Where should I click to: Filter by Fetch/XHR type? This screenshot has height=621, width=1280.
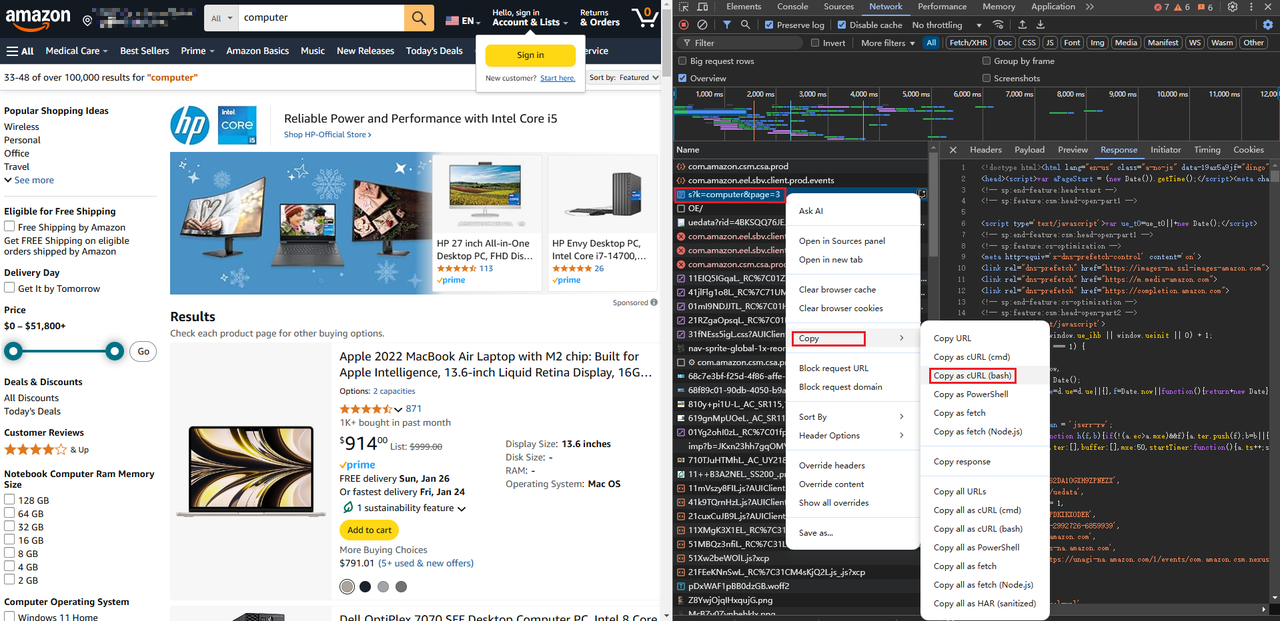tap(967, 43)
